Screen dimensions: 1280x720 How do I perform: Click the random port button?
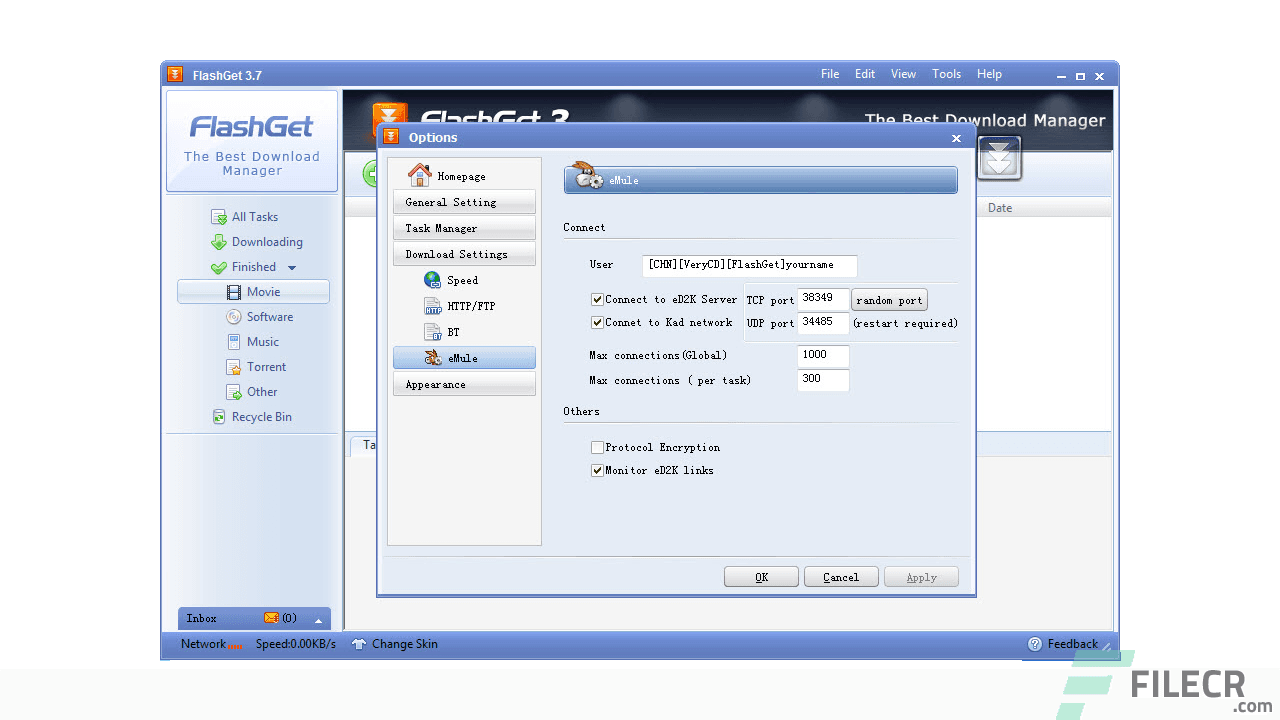point(889,300)
